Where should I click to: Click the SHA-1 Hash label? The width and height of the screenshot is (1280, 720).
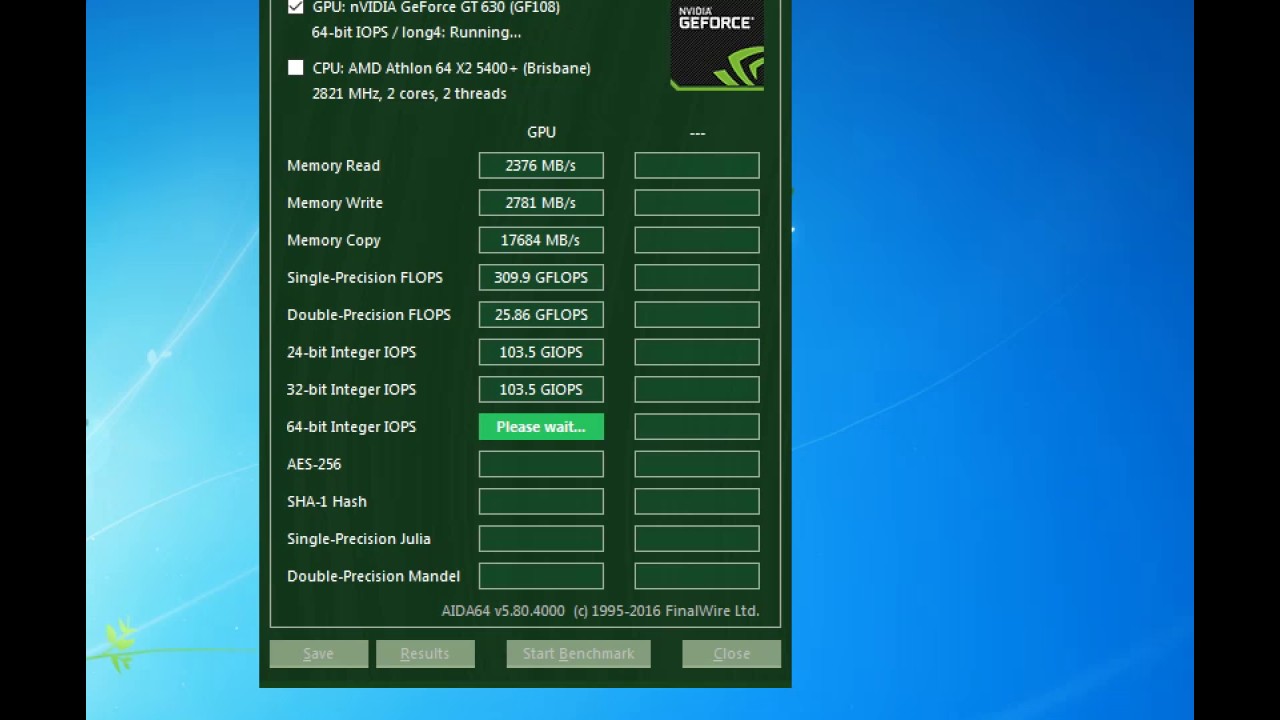[327, 502]
